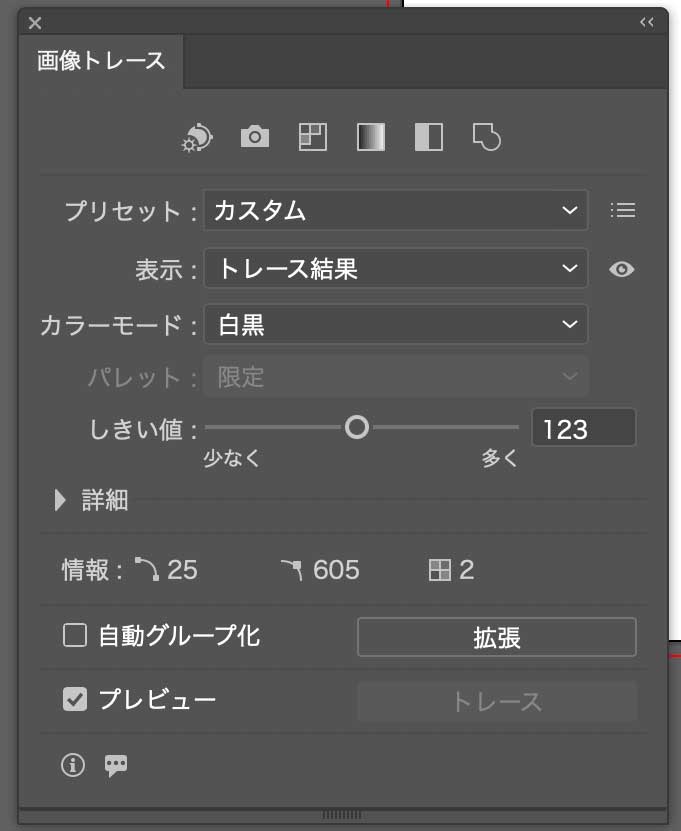The height and width of the screenshot is (831, 681).
Task: Collapse the panel with the double-arrow icon
Action: (647, 22)
